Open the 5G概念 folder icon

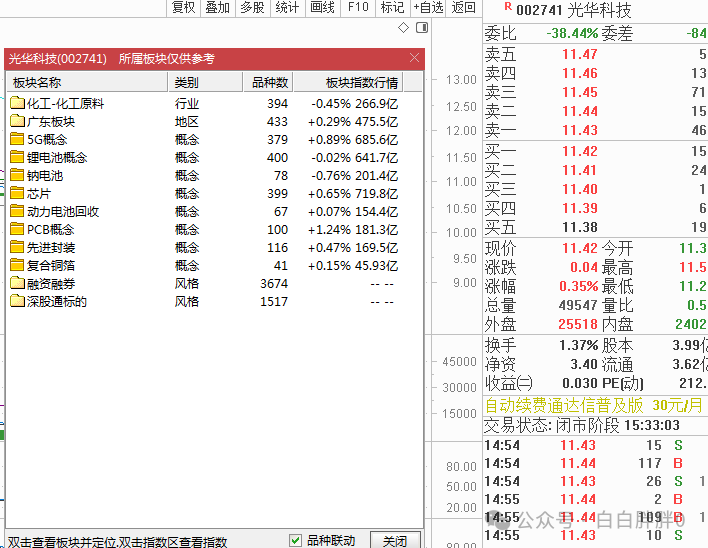pos(17,139)
